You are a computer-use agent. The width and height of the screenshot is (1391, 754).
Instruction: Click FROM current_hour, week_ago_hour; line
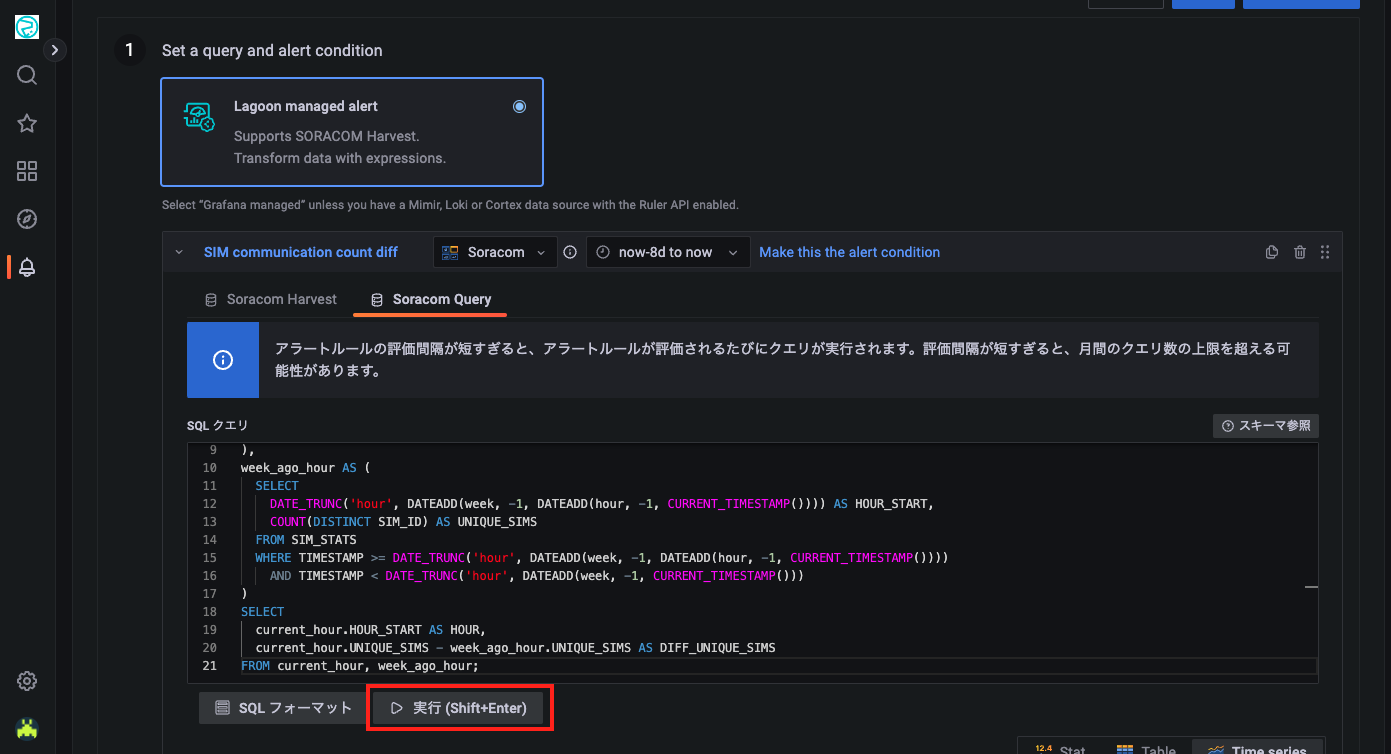click(x=360, y=666)
